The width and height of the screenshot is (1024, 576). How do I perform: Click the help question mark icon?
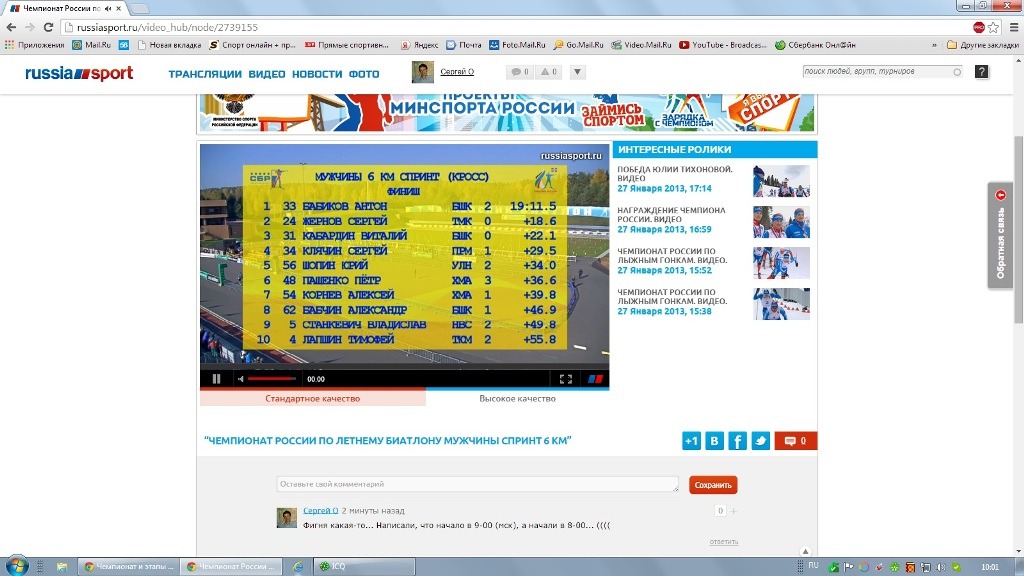[x=981, y=72]
